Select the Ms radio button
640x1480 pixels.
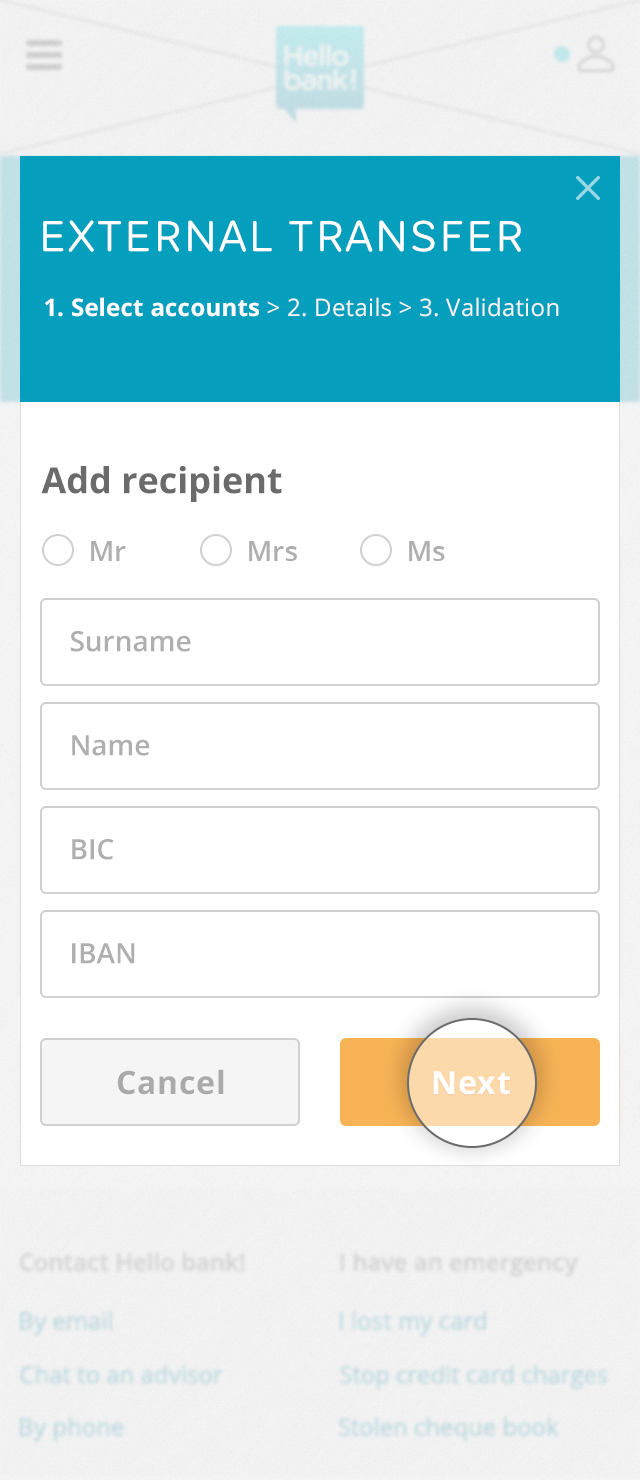click(376, 550)
